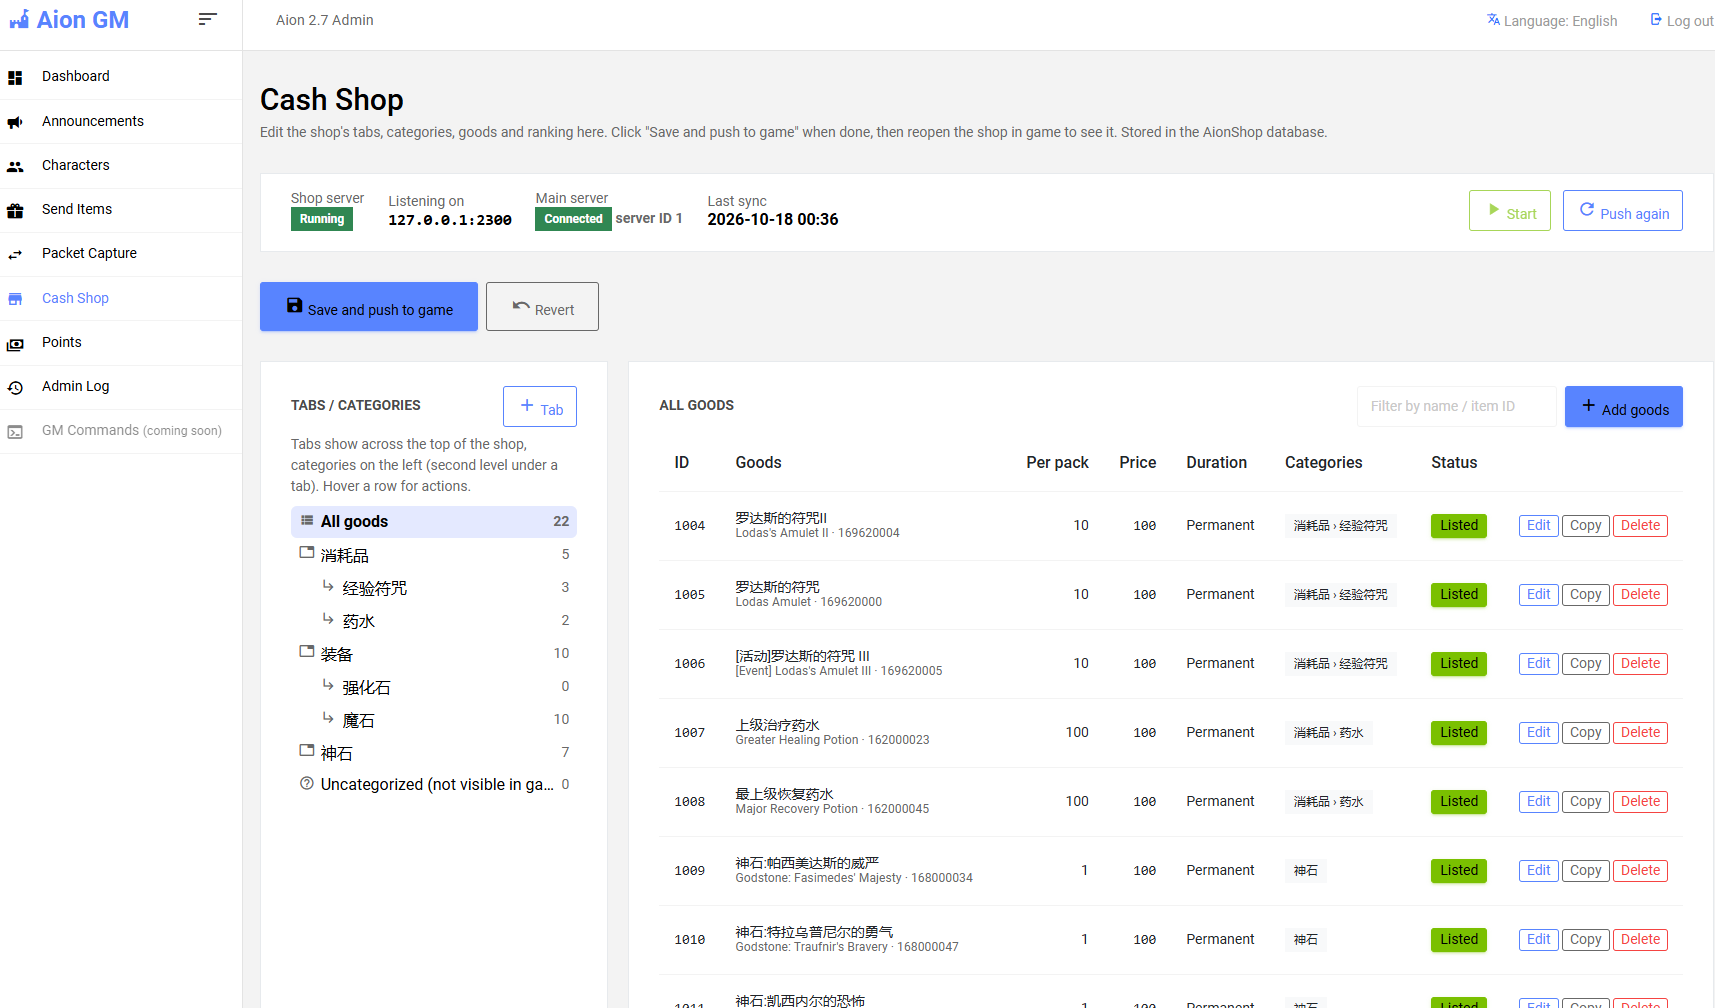Edit goods row 1004
The width and height of the screenshot is (1715, 1008).
tap(1539, 526)
